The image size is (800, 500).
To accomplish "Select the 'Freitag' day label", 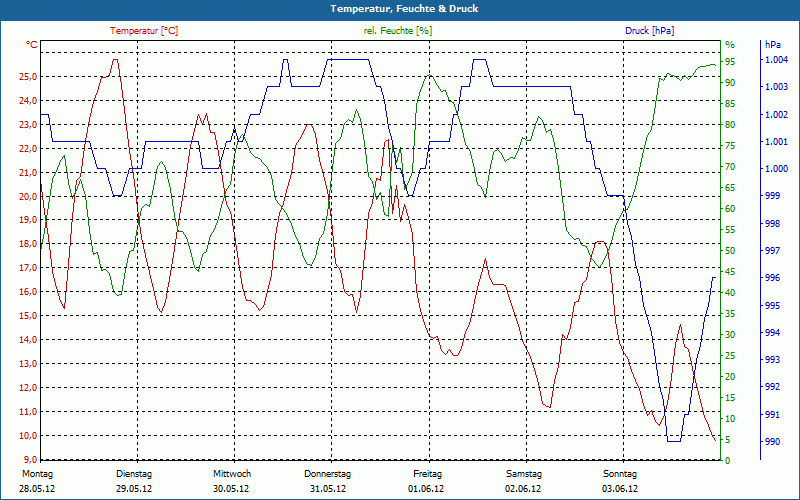I will tap(428, 474).
